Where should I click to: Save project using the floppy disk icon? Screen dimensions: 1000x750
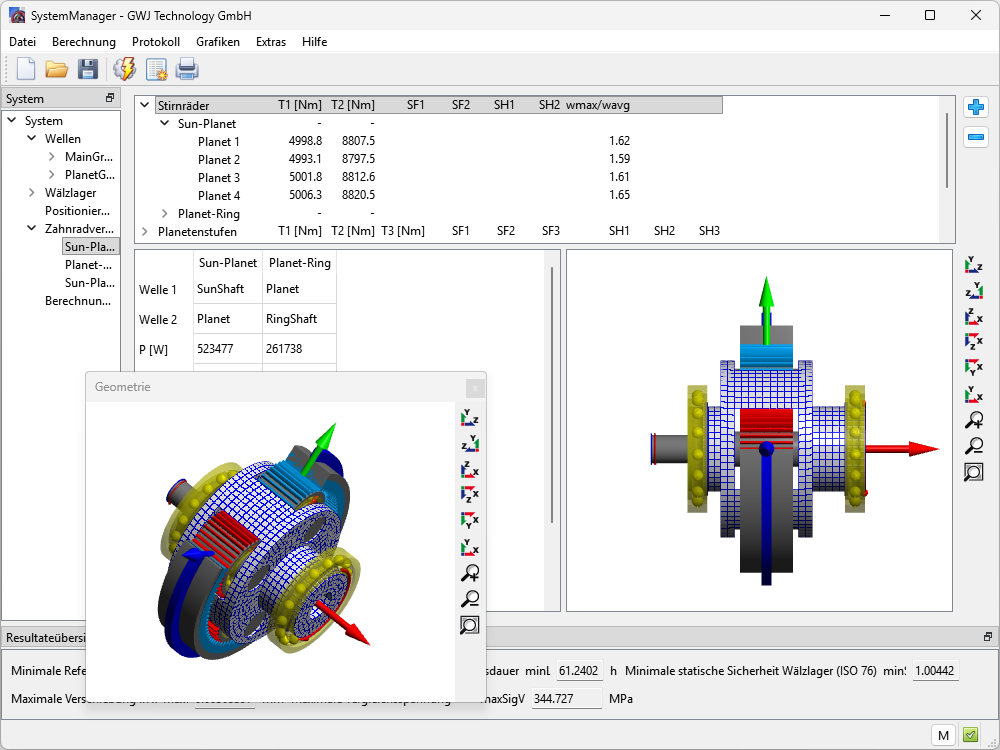(x=88, y=69)
